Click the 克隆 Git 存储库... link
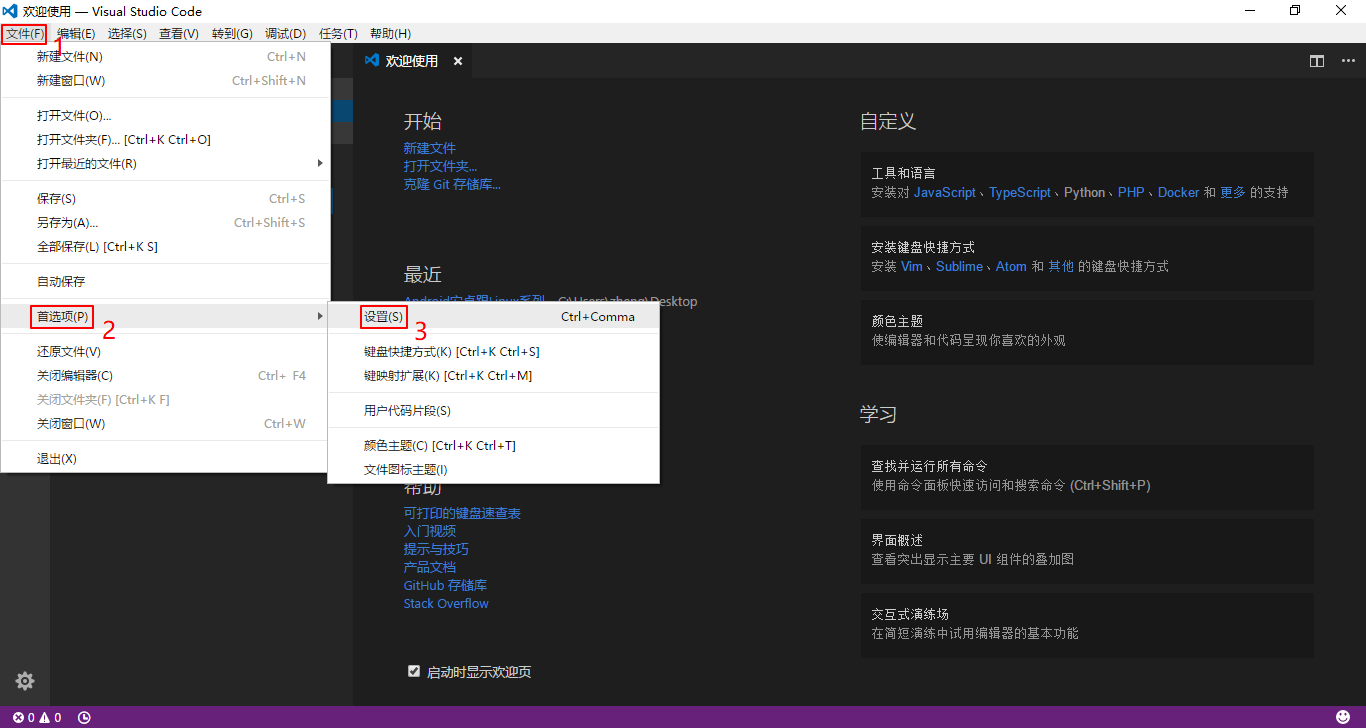 click(452, 184)
